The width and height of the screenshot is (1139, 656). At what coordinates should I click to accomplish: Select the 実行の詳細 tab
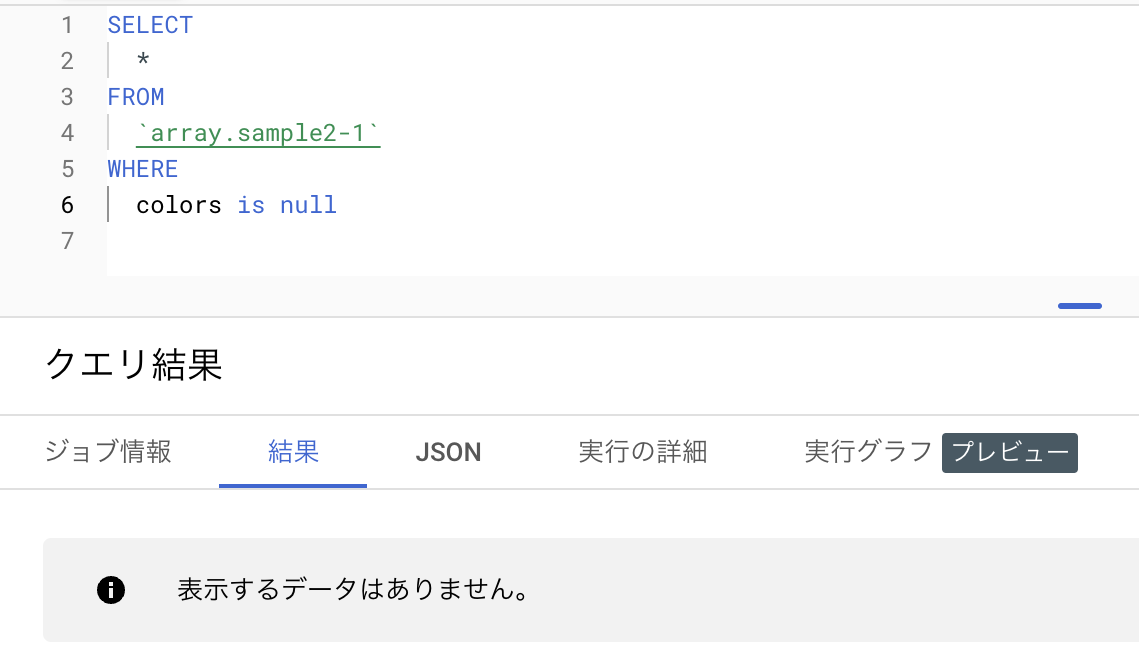(643, 451)
